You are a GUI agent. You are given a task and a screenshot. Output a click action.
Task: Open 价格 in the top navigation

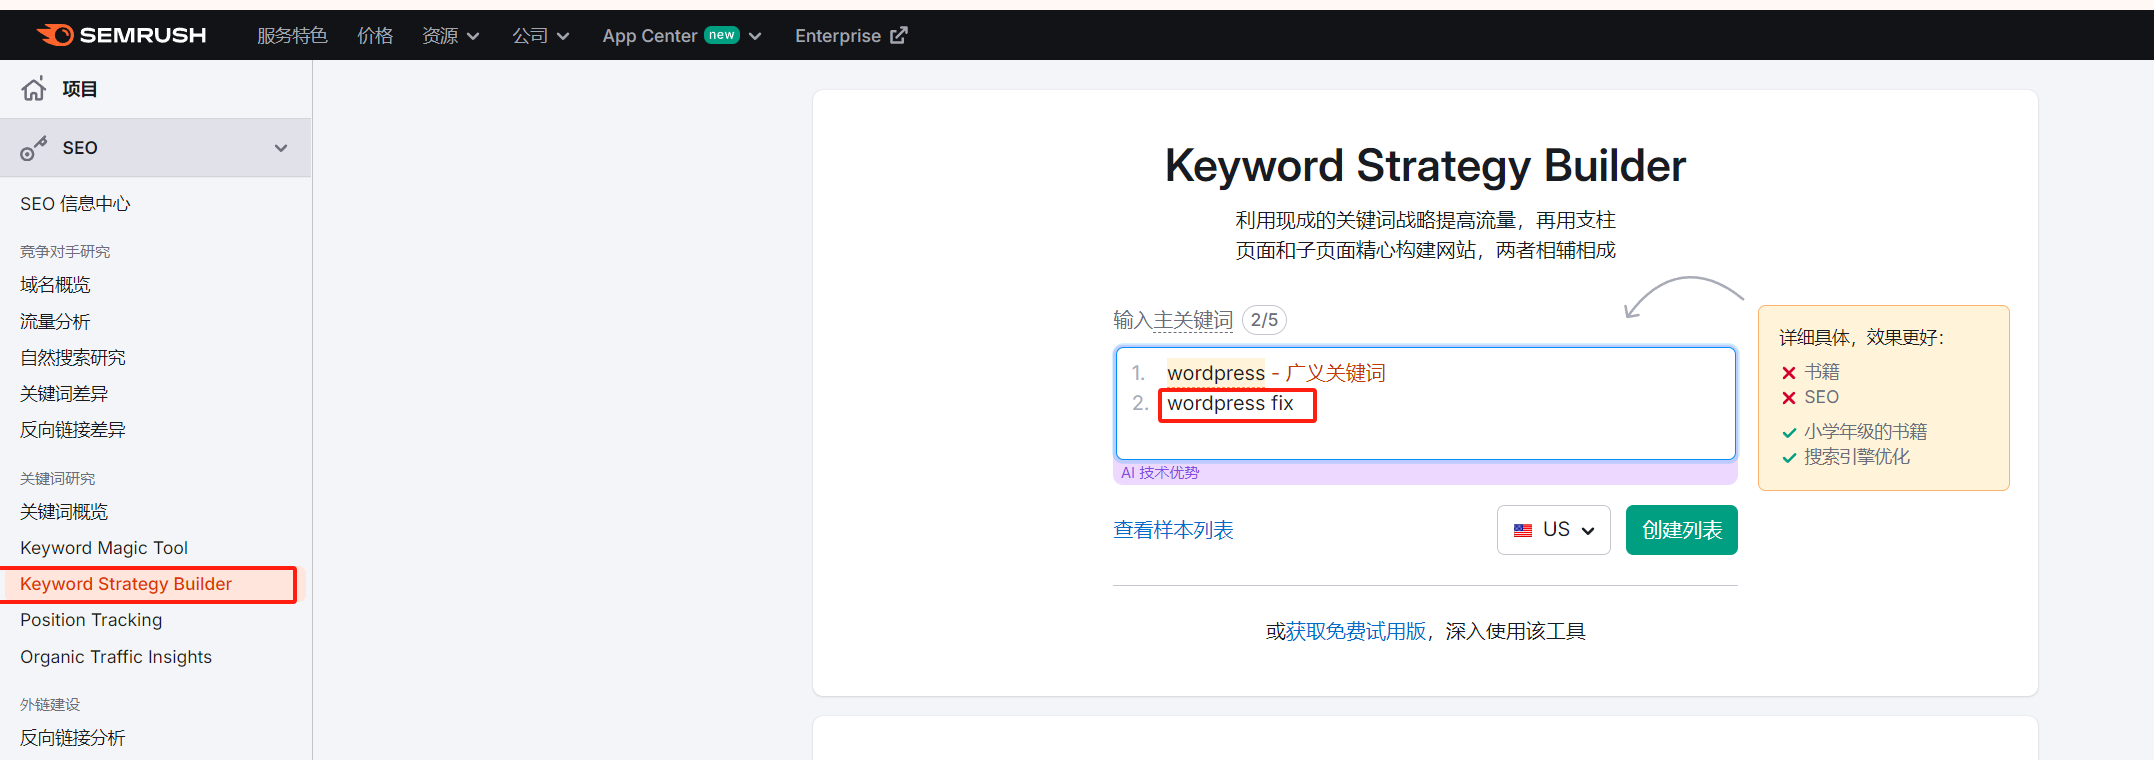click(x=375, y=36)
